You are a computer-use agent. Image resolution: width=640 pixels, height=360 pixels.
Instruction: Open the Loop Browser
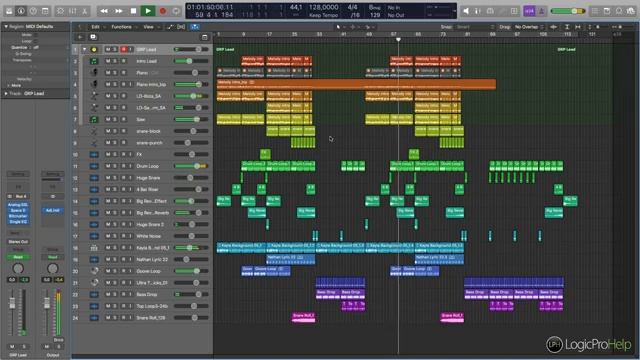(x=619, y=11)
